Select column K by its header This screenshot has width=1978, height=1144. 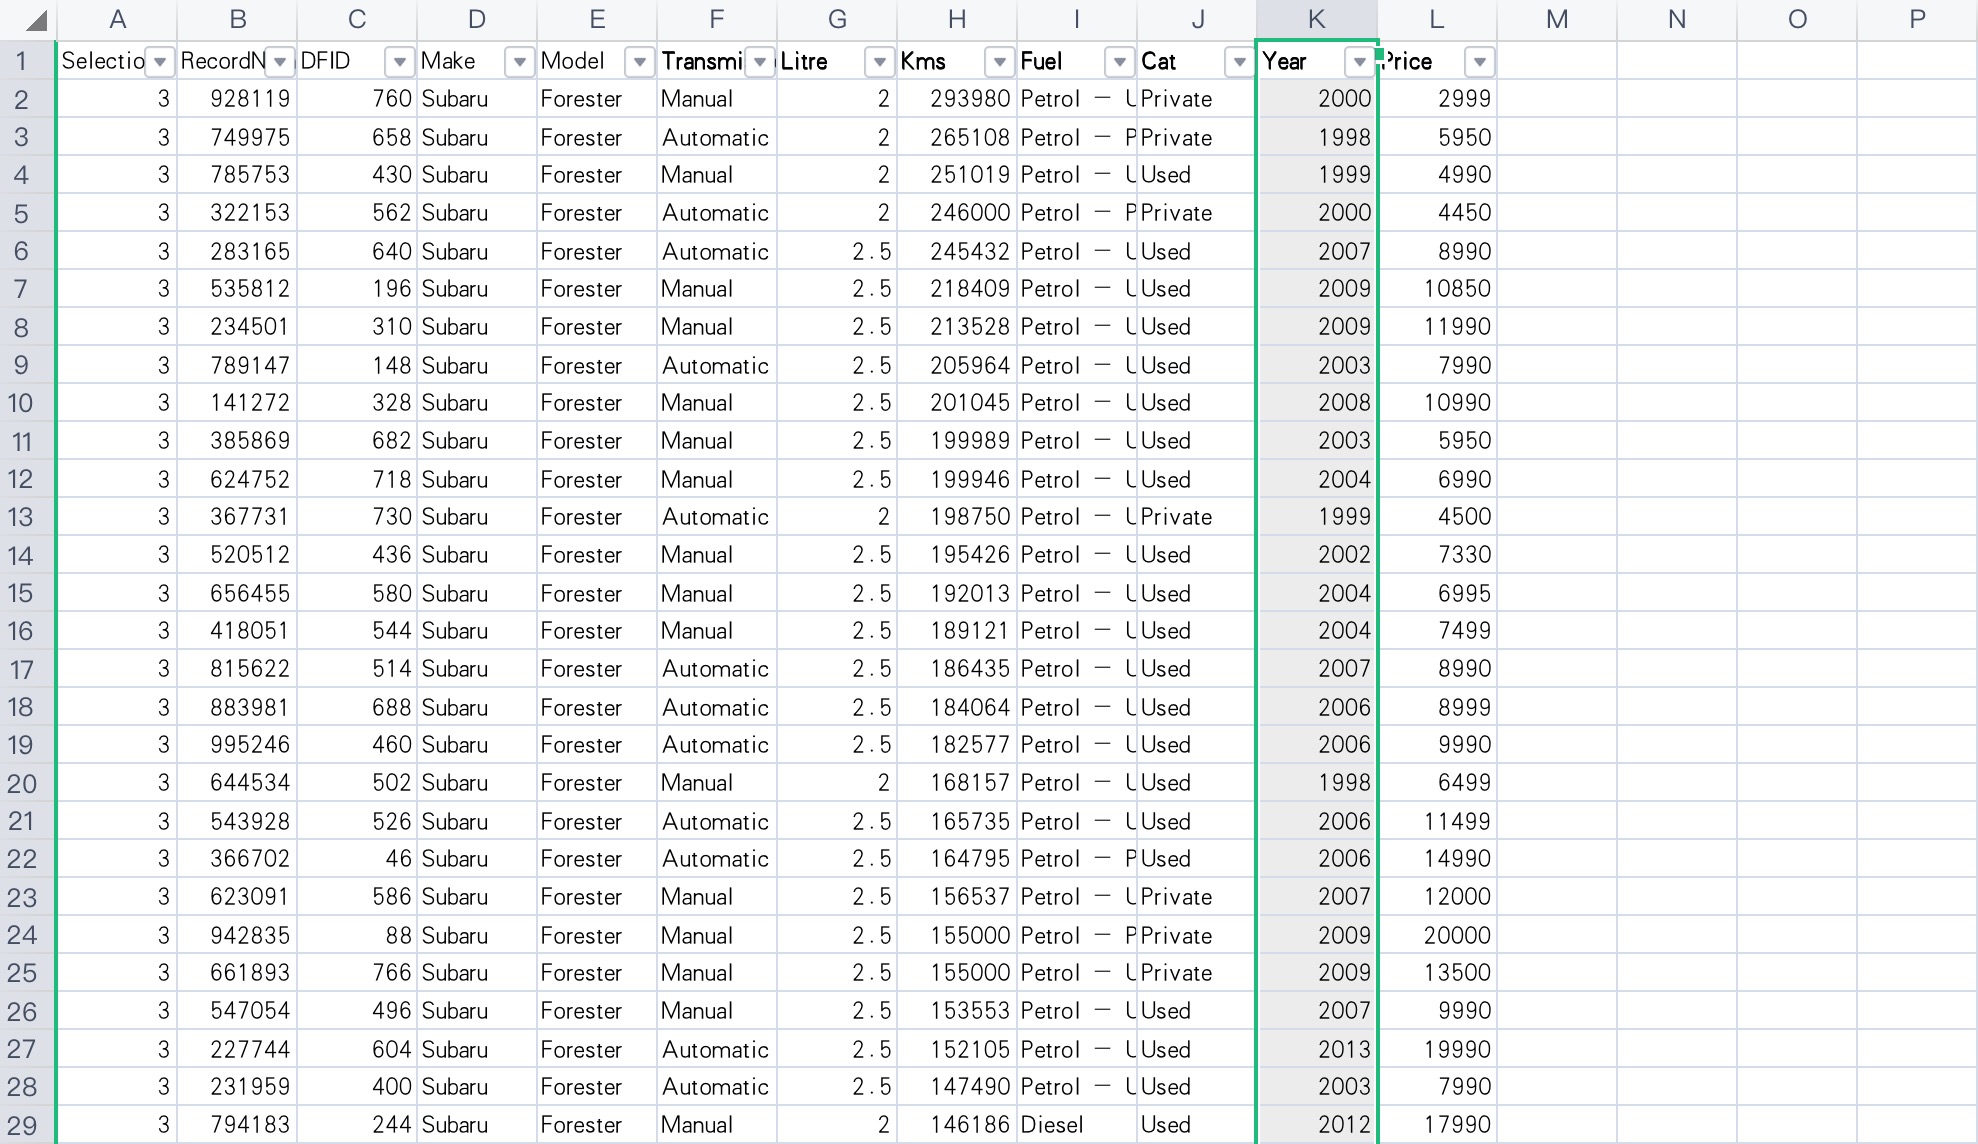point(1316,19)
